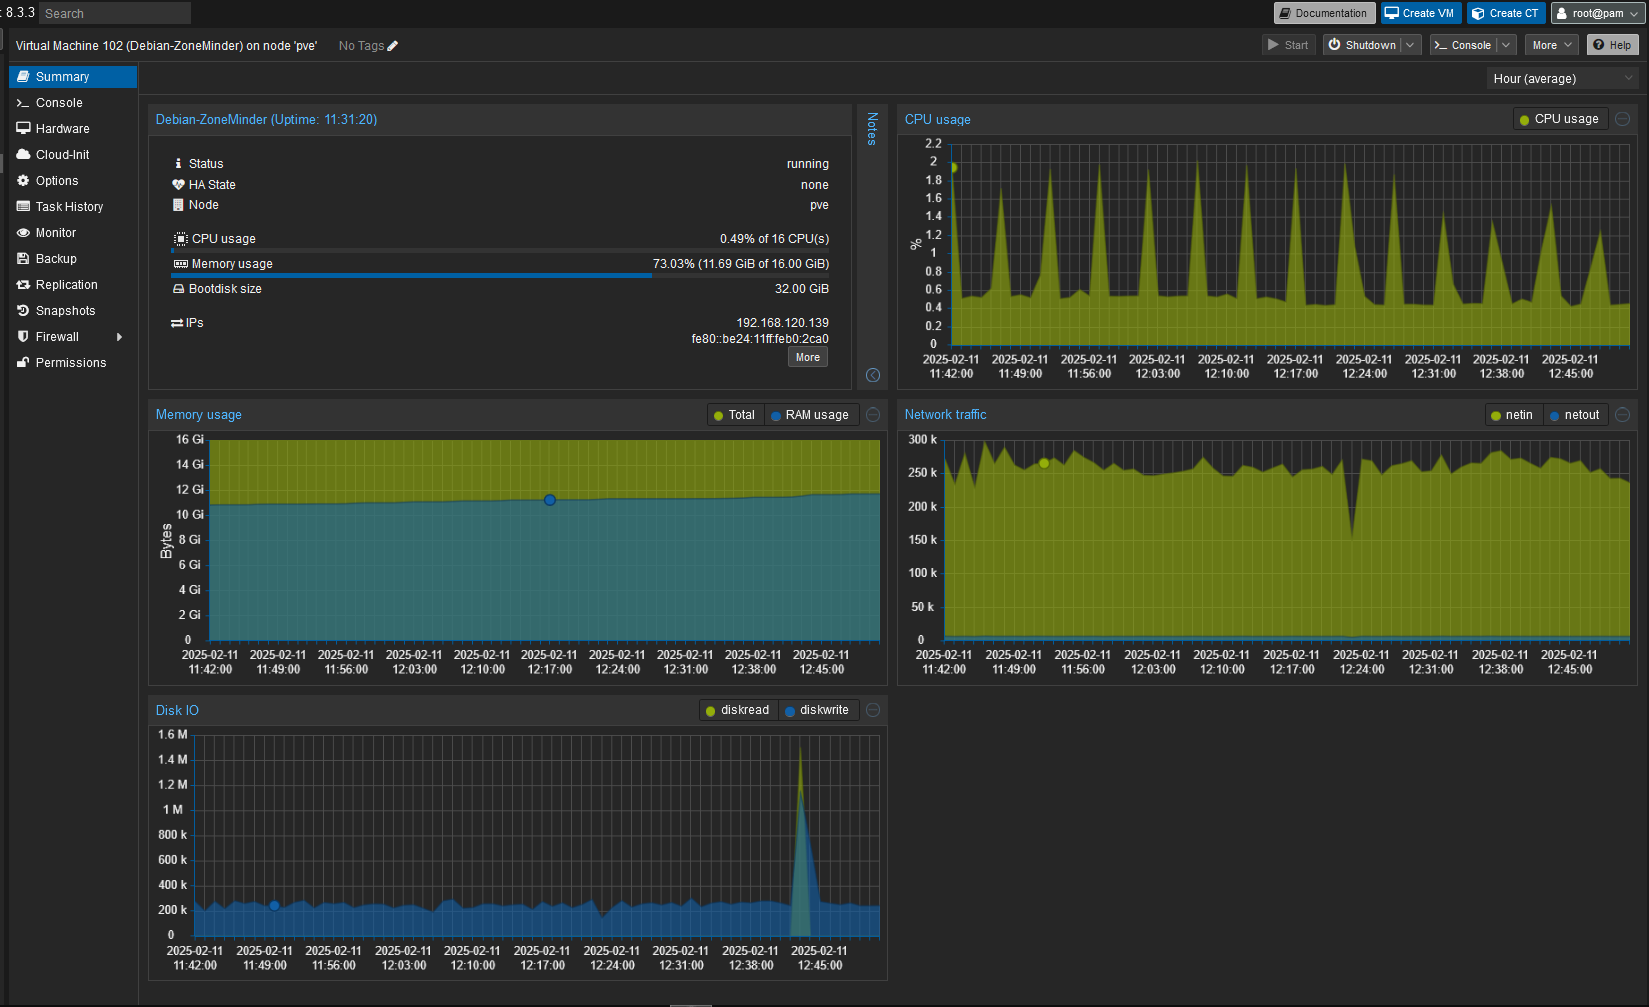Click the netin data point marker
Image resolution: width=1649 pixels, height=1007 pixels.
click(x=1044, y=463)
